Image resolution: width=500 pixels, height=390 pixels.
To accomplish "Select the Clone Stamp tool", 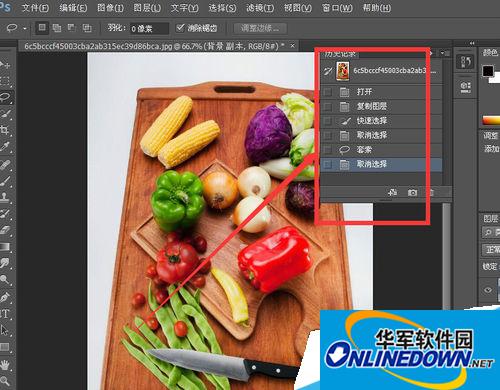I will click(5, 197).
